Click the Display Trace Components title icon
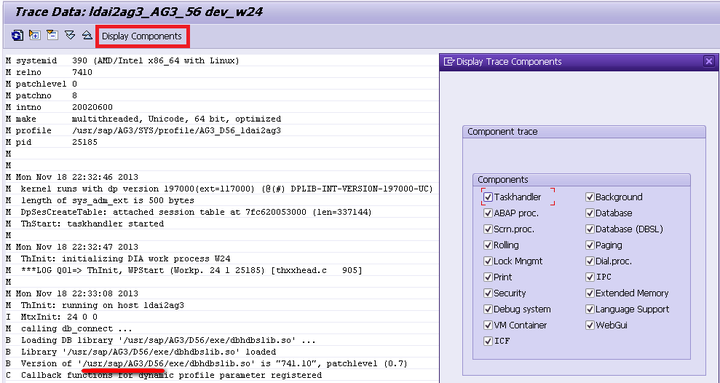 coord(449,62)
